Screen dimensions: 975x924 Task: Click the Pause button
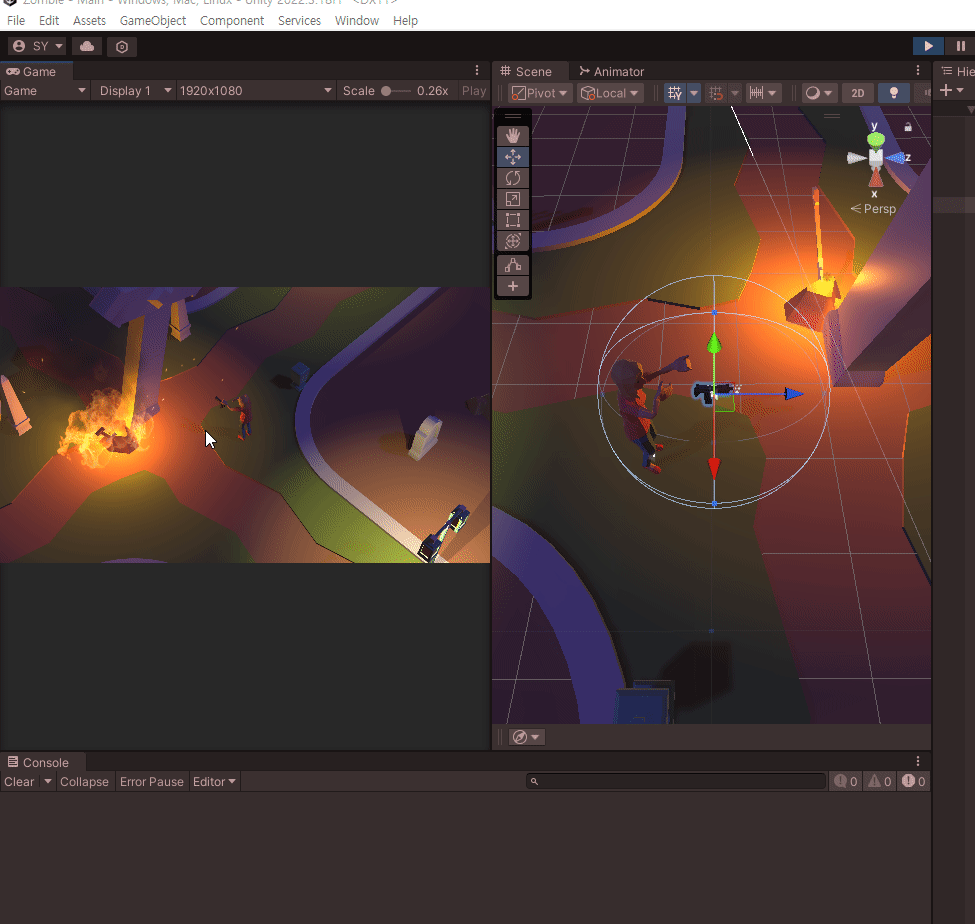pyautogui.click(x=960, y=46)
